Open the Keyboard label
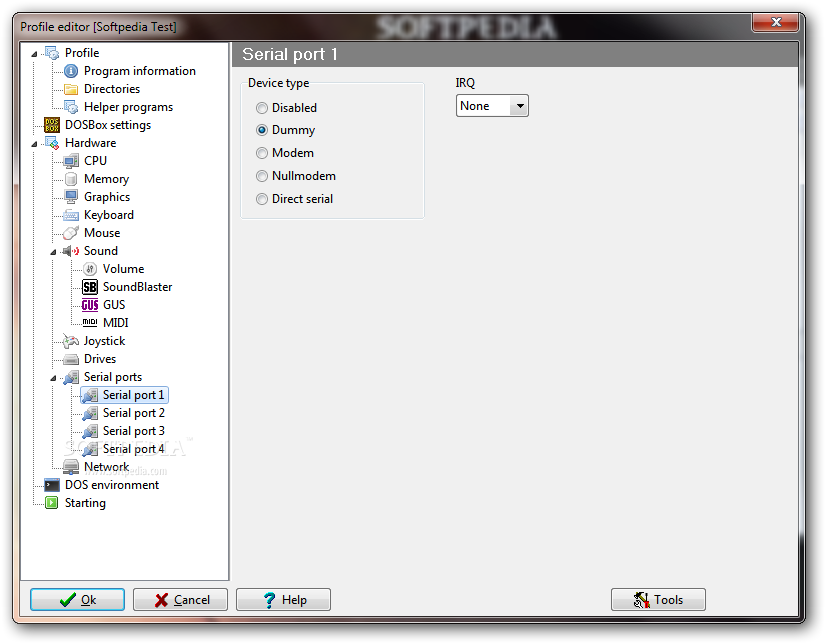The image size is (826, 644). (x=109, y=215)
